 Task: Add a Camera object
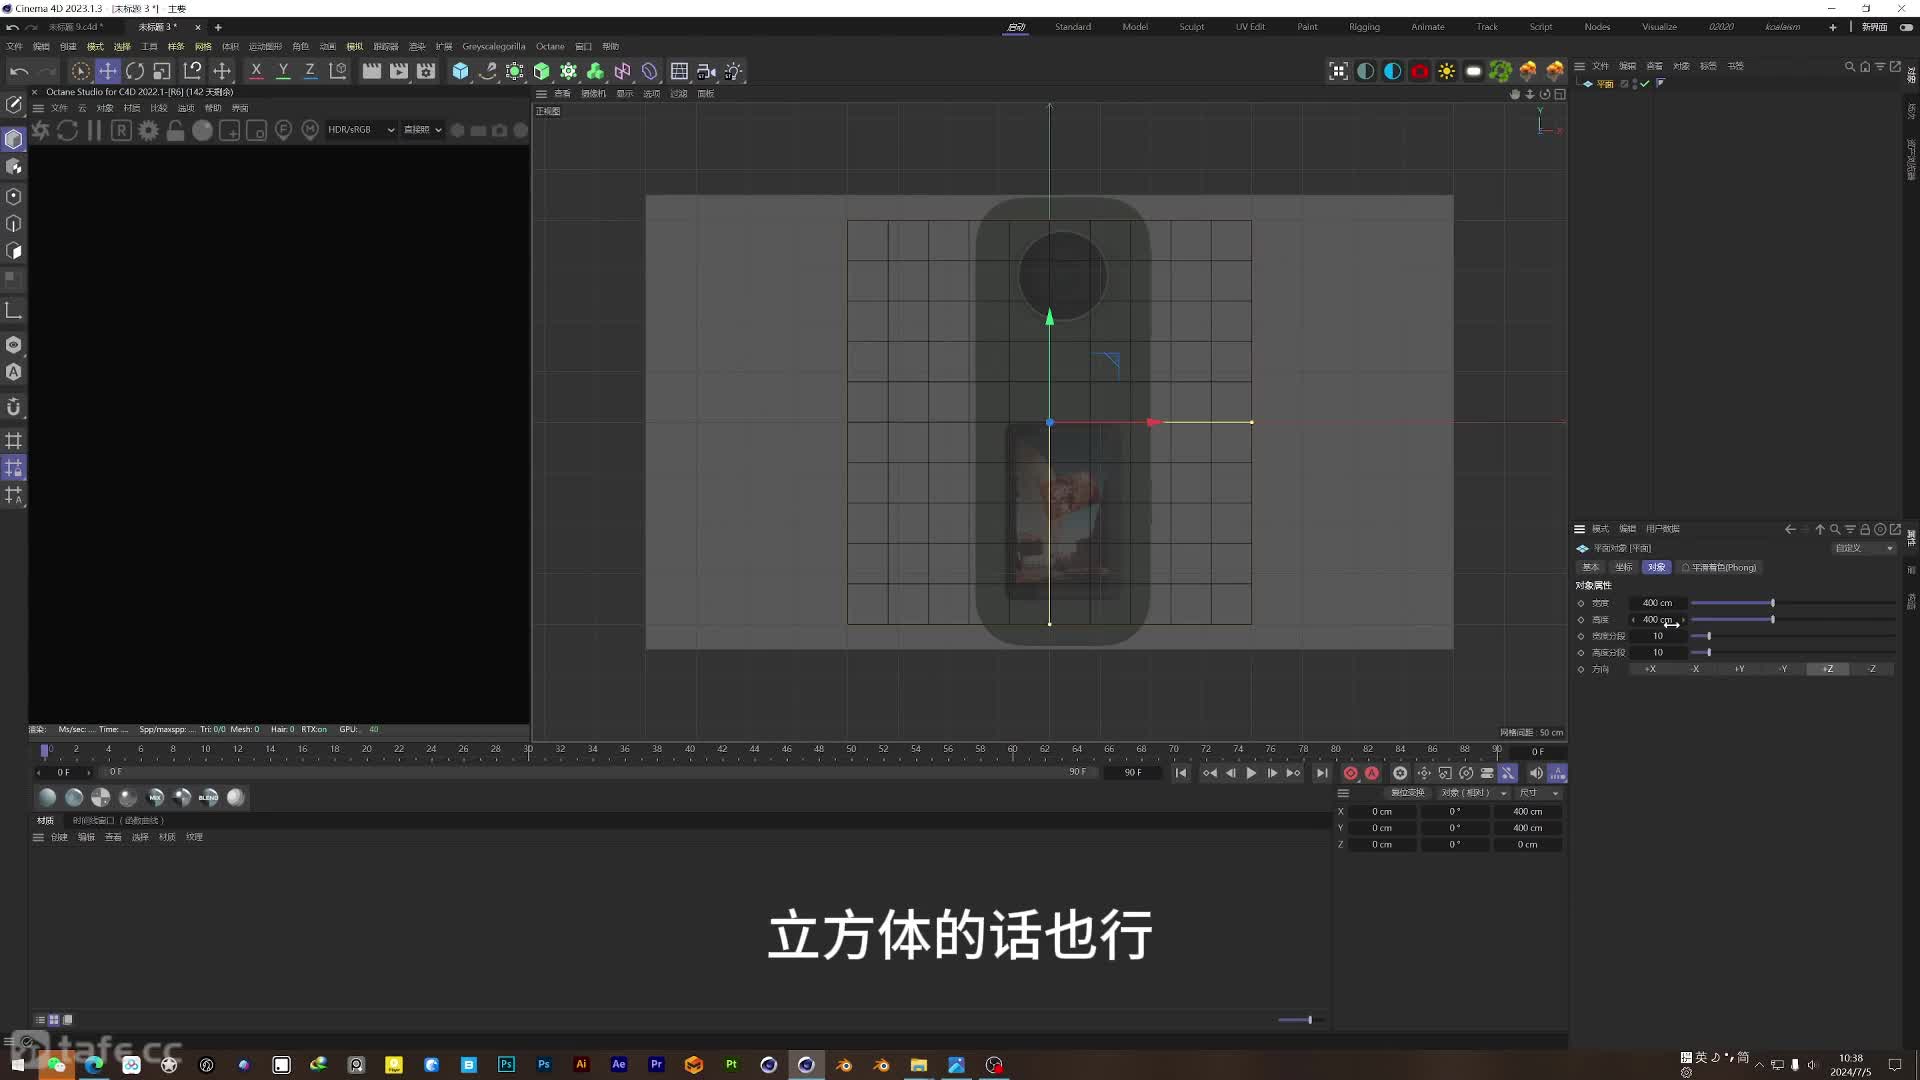click(706, 71)
